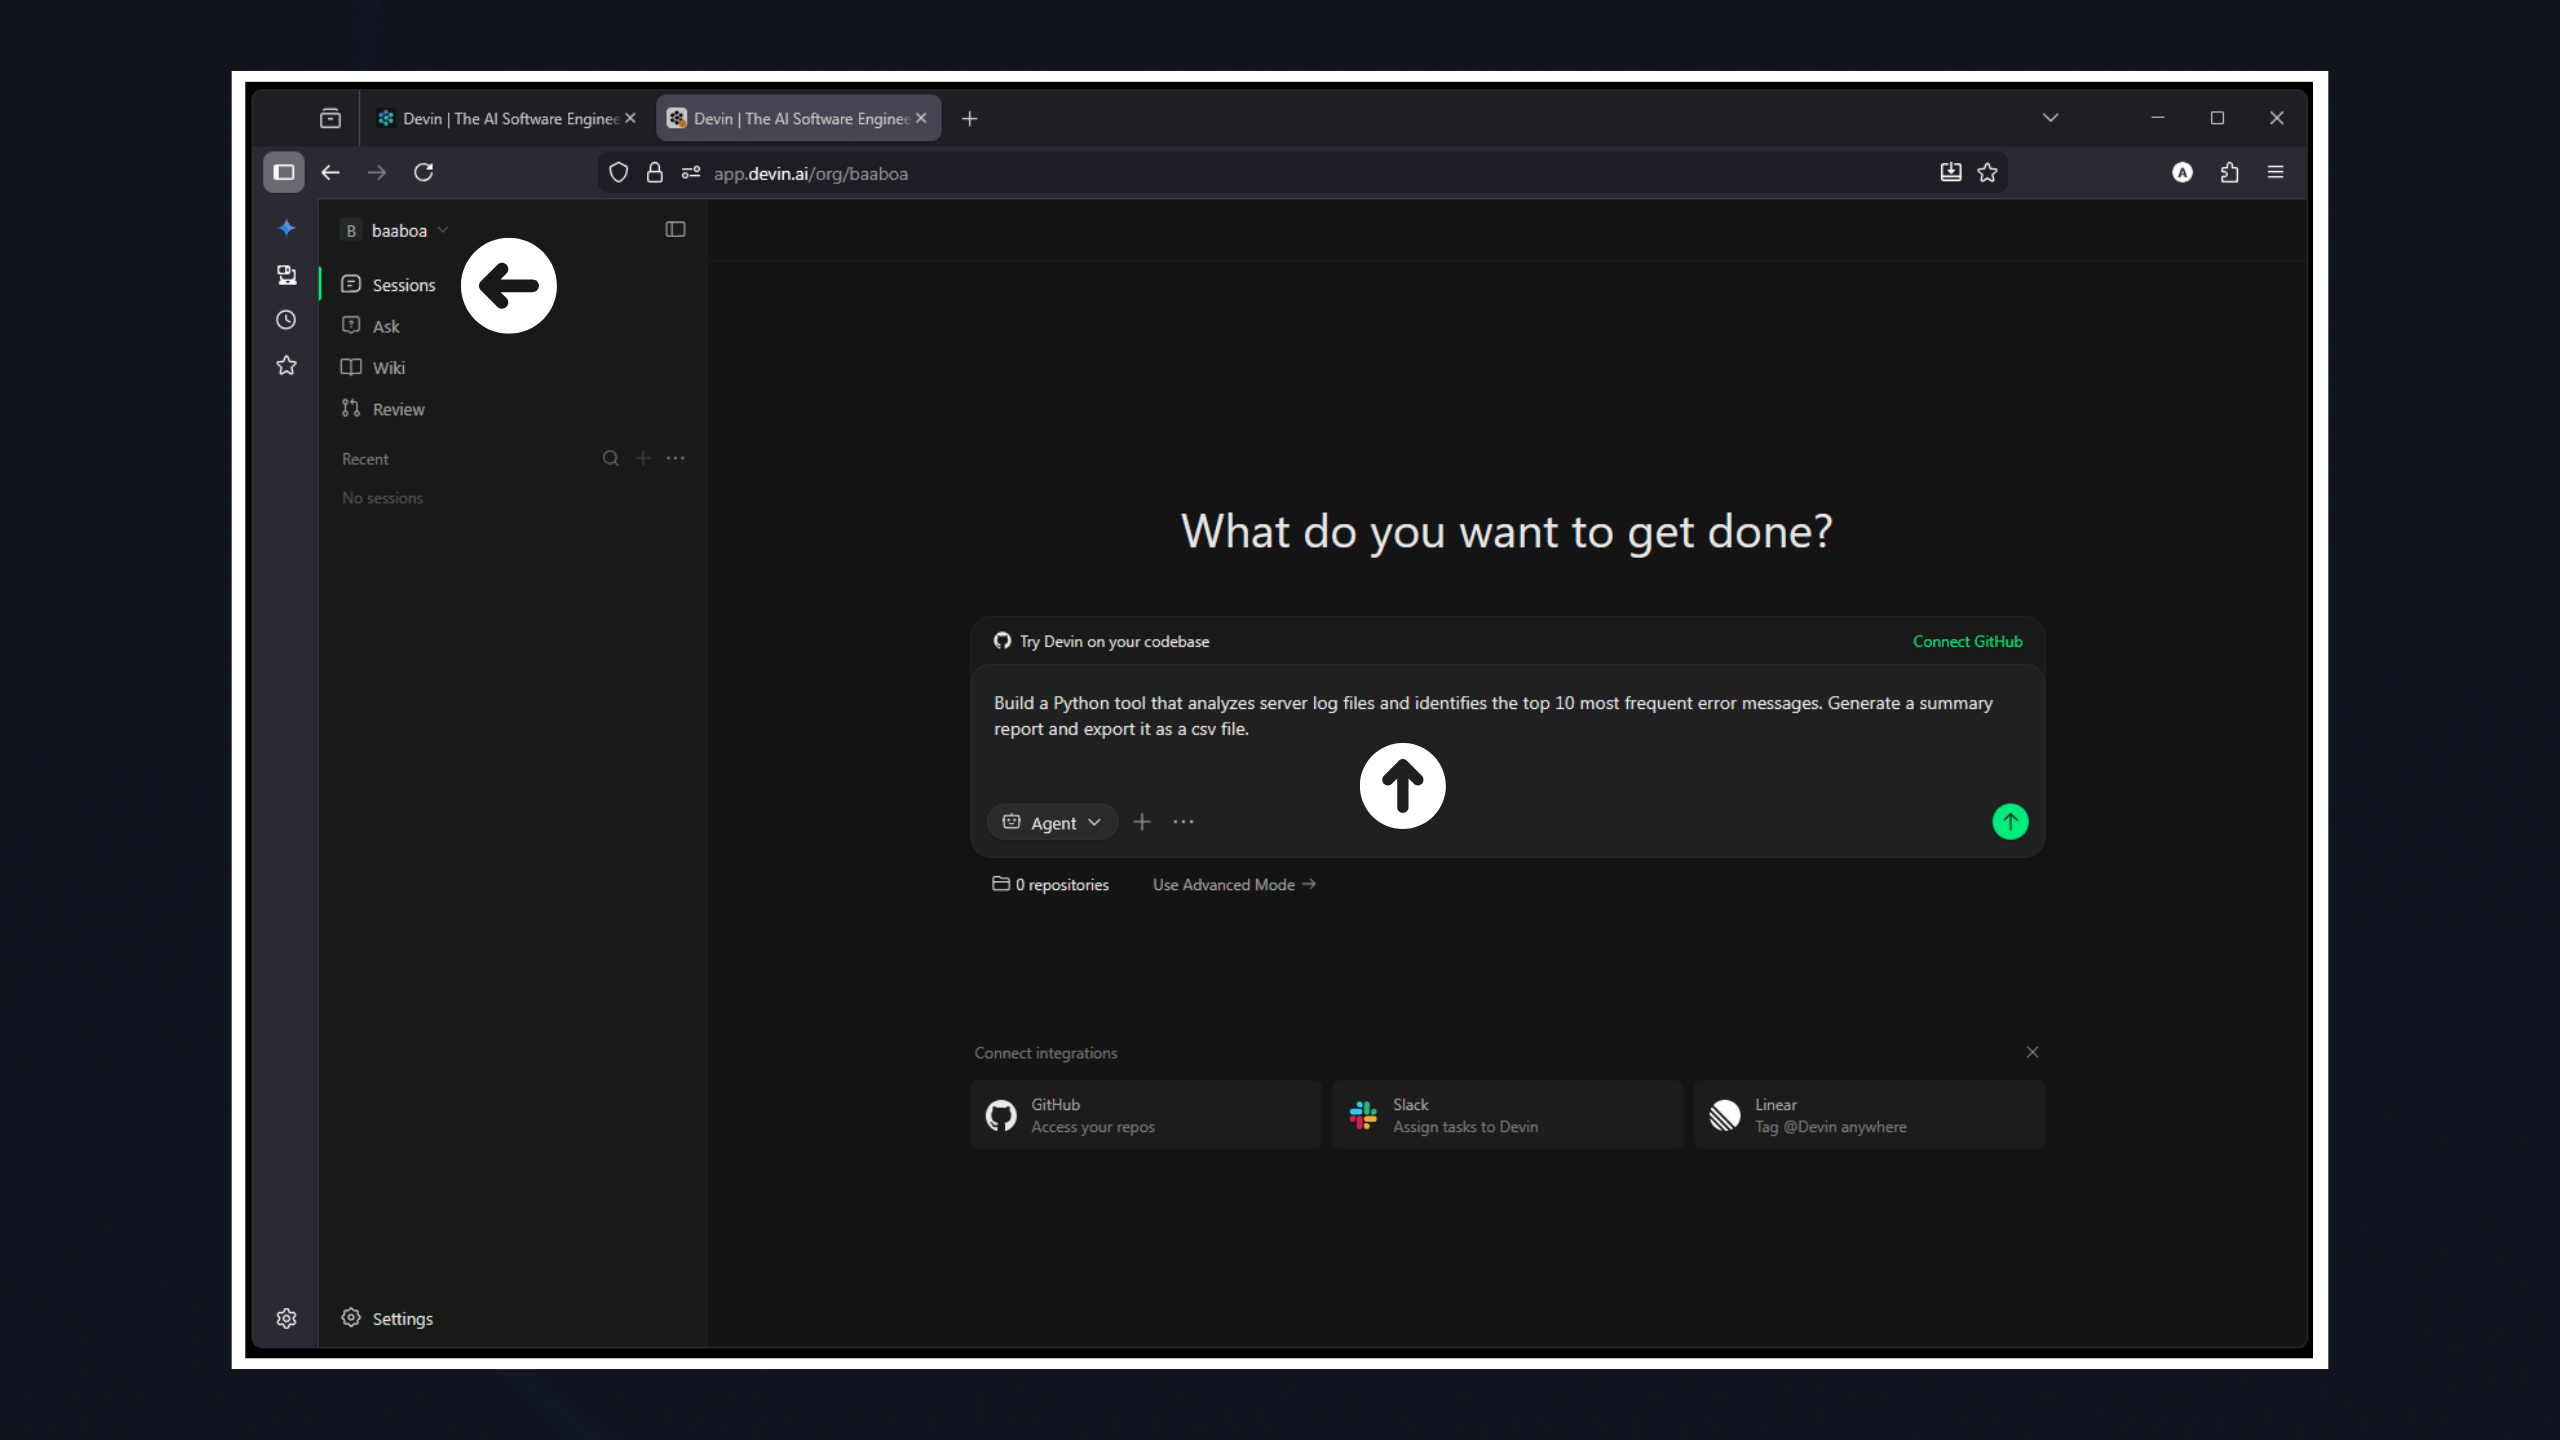Bookmark this page with star icon
The width and height of the screenshot is (2560, 1440).
tap(1987, 173)
